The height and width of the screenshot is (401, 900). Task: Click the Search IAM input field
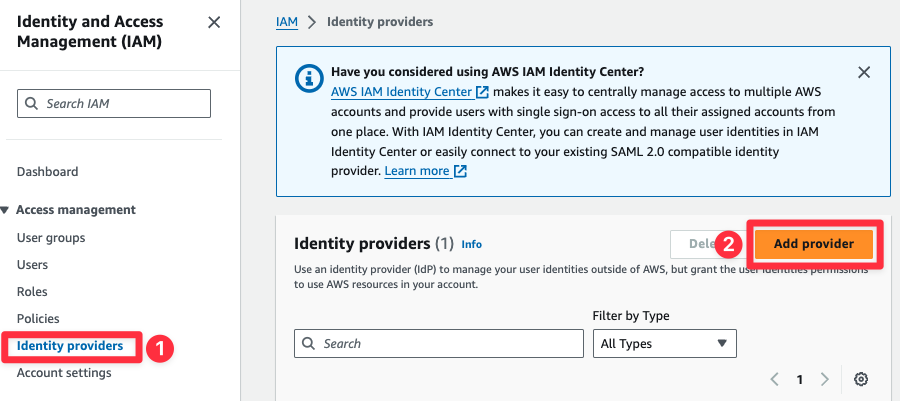[114, 104]
